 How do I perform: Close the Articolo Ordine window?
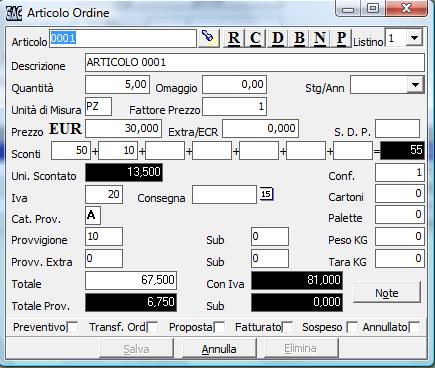406,8
